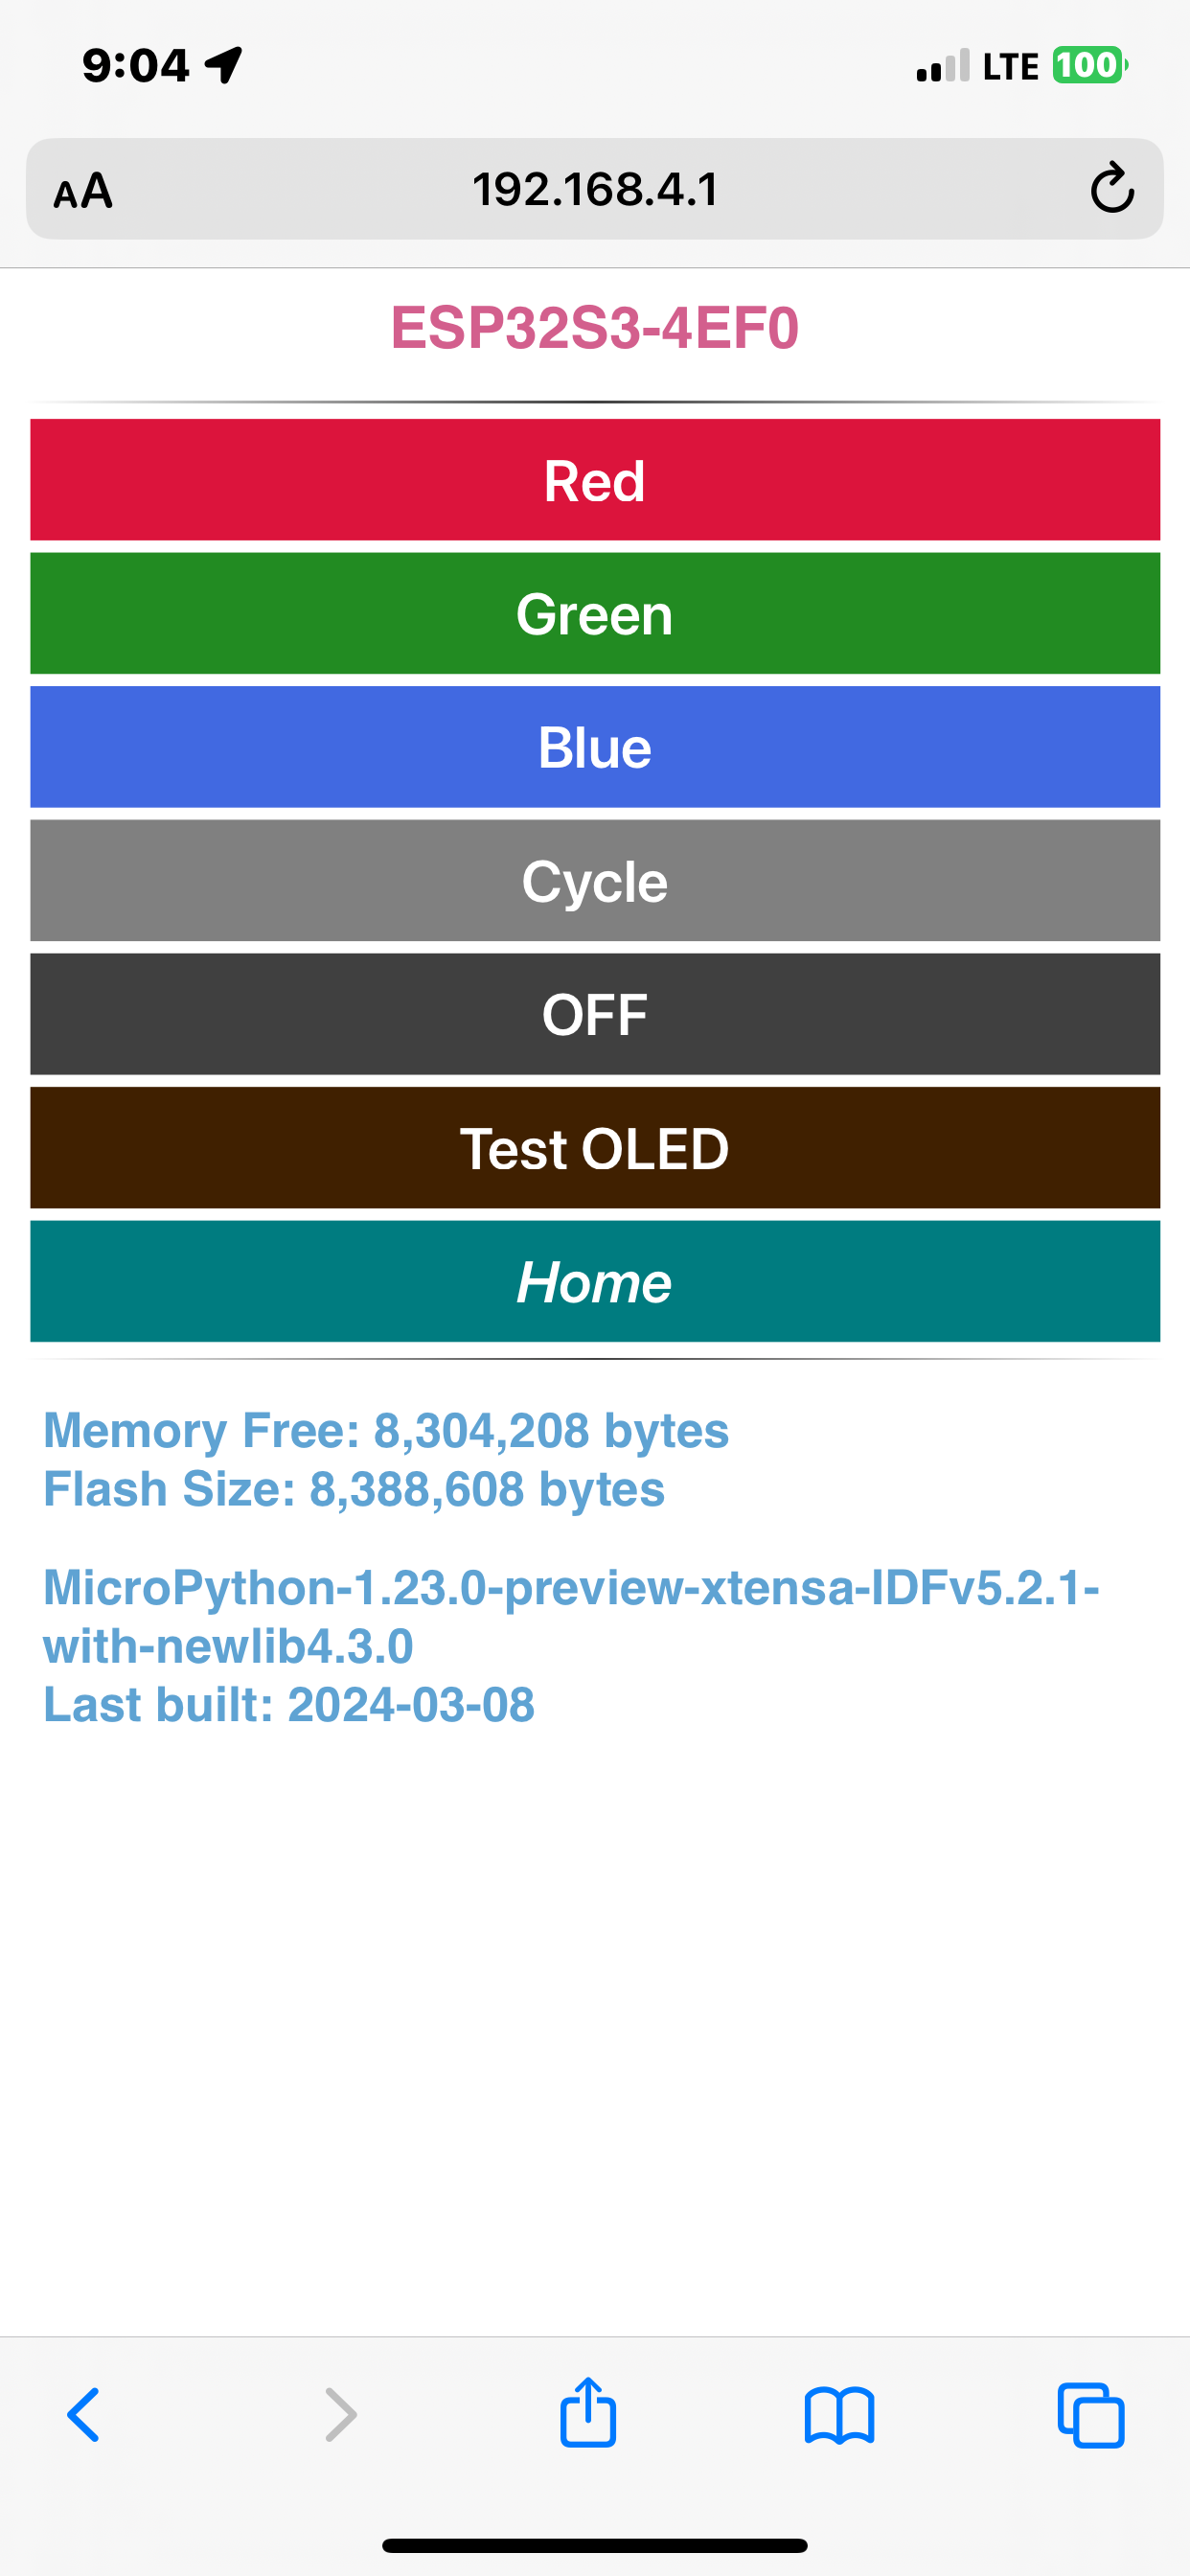Tap the Safari forward arrow
Viewport: 1190px width, 2576px height.
click(x=340, y=2415)
